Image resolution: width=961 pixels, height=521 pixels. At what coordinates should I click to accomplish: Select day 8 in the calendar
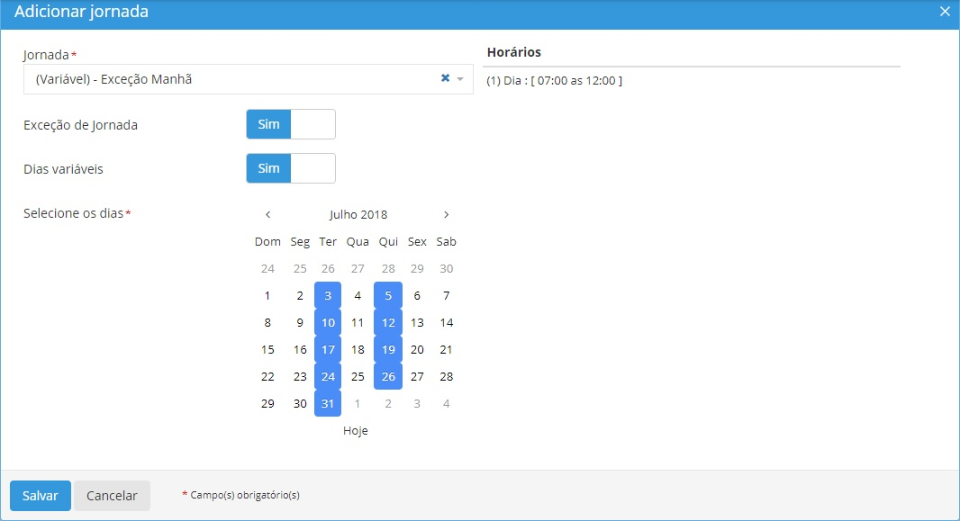tap(267, 323)
